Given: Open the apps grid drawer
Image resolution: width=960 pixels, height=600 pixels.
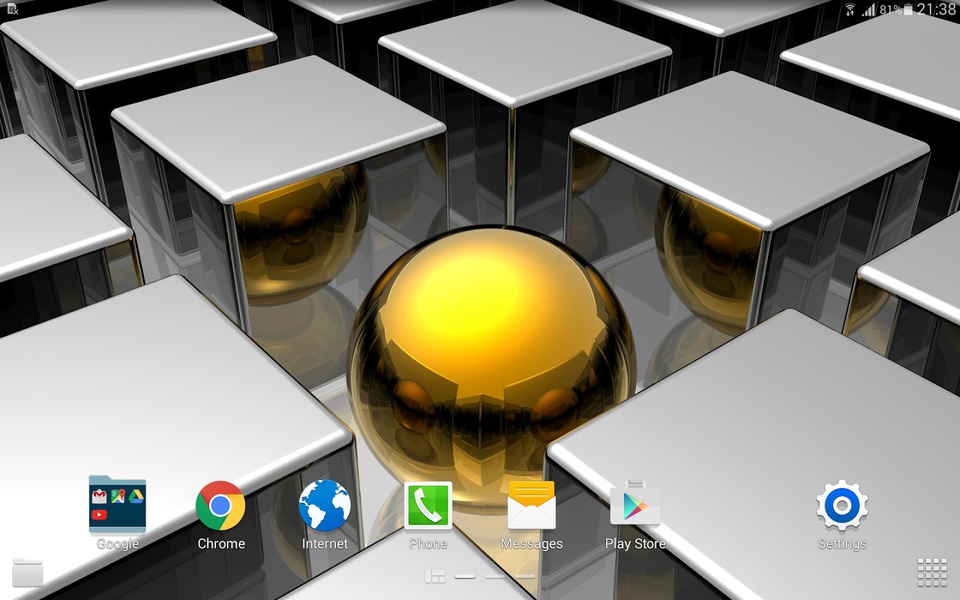Looking at the screenshot, I should coord(932,572).
